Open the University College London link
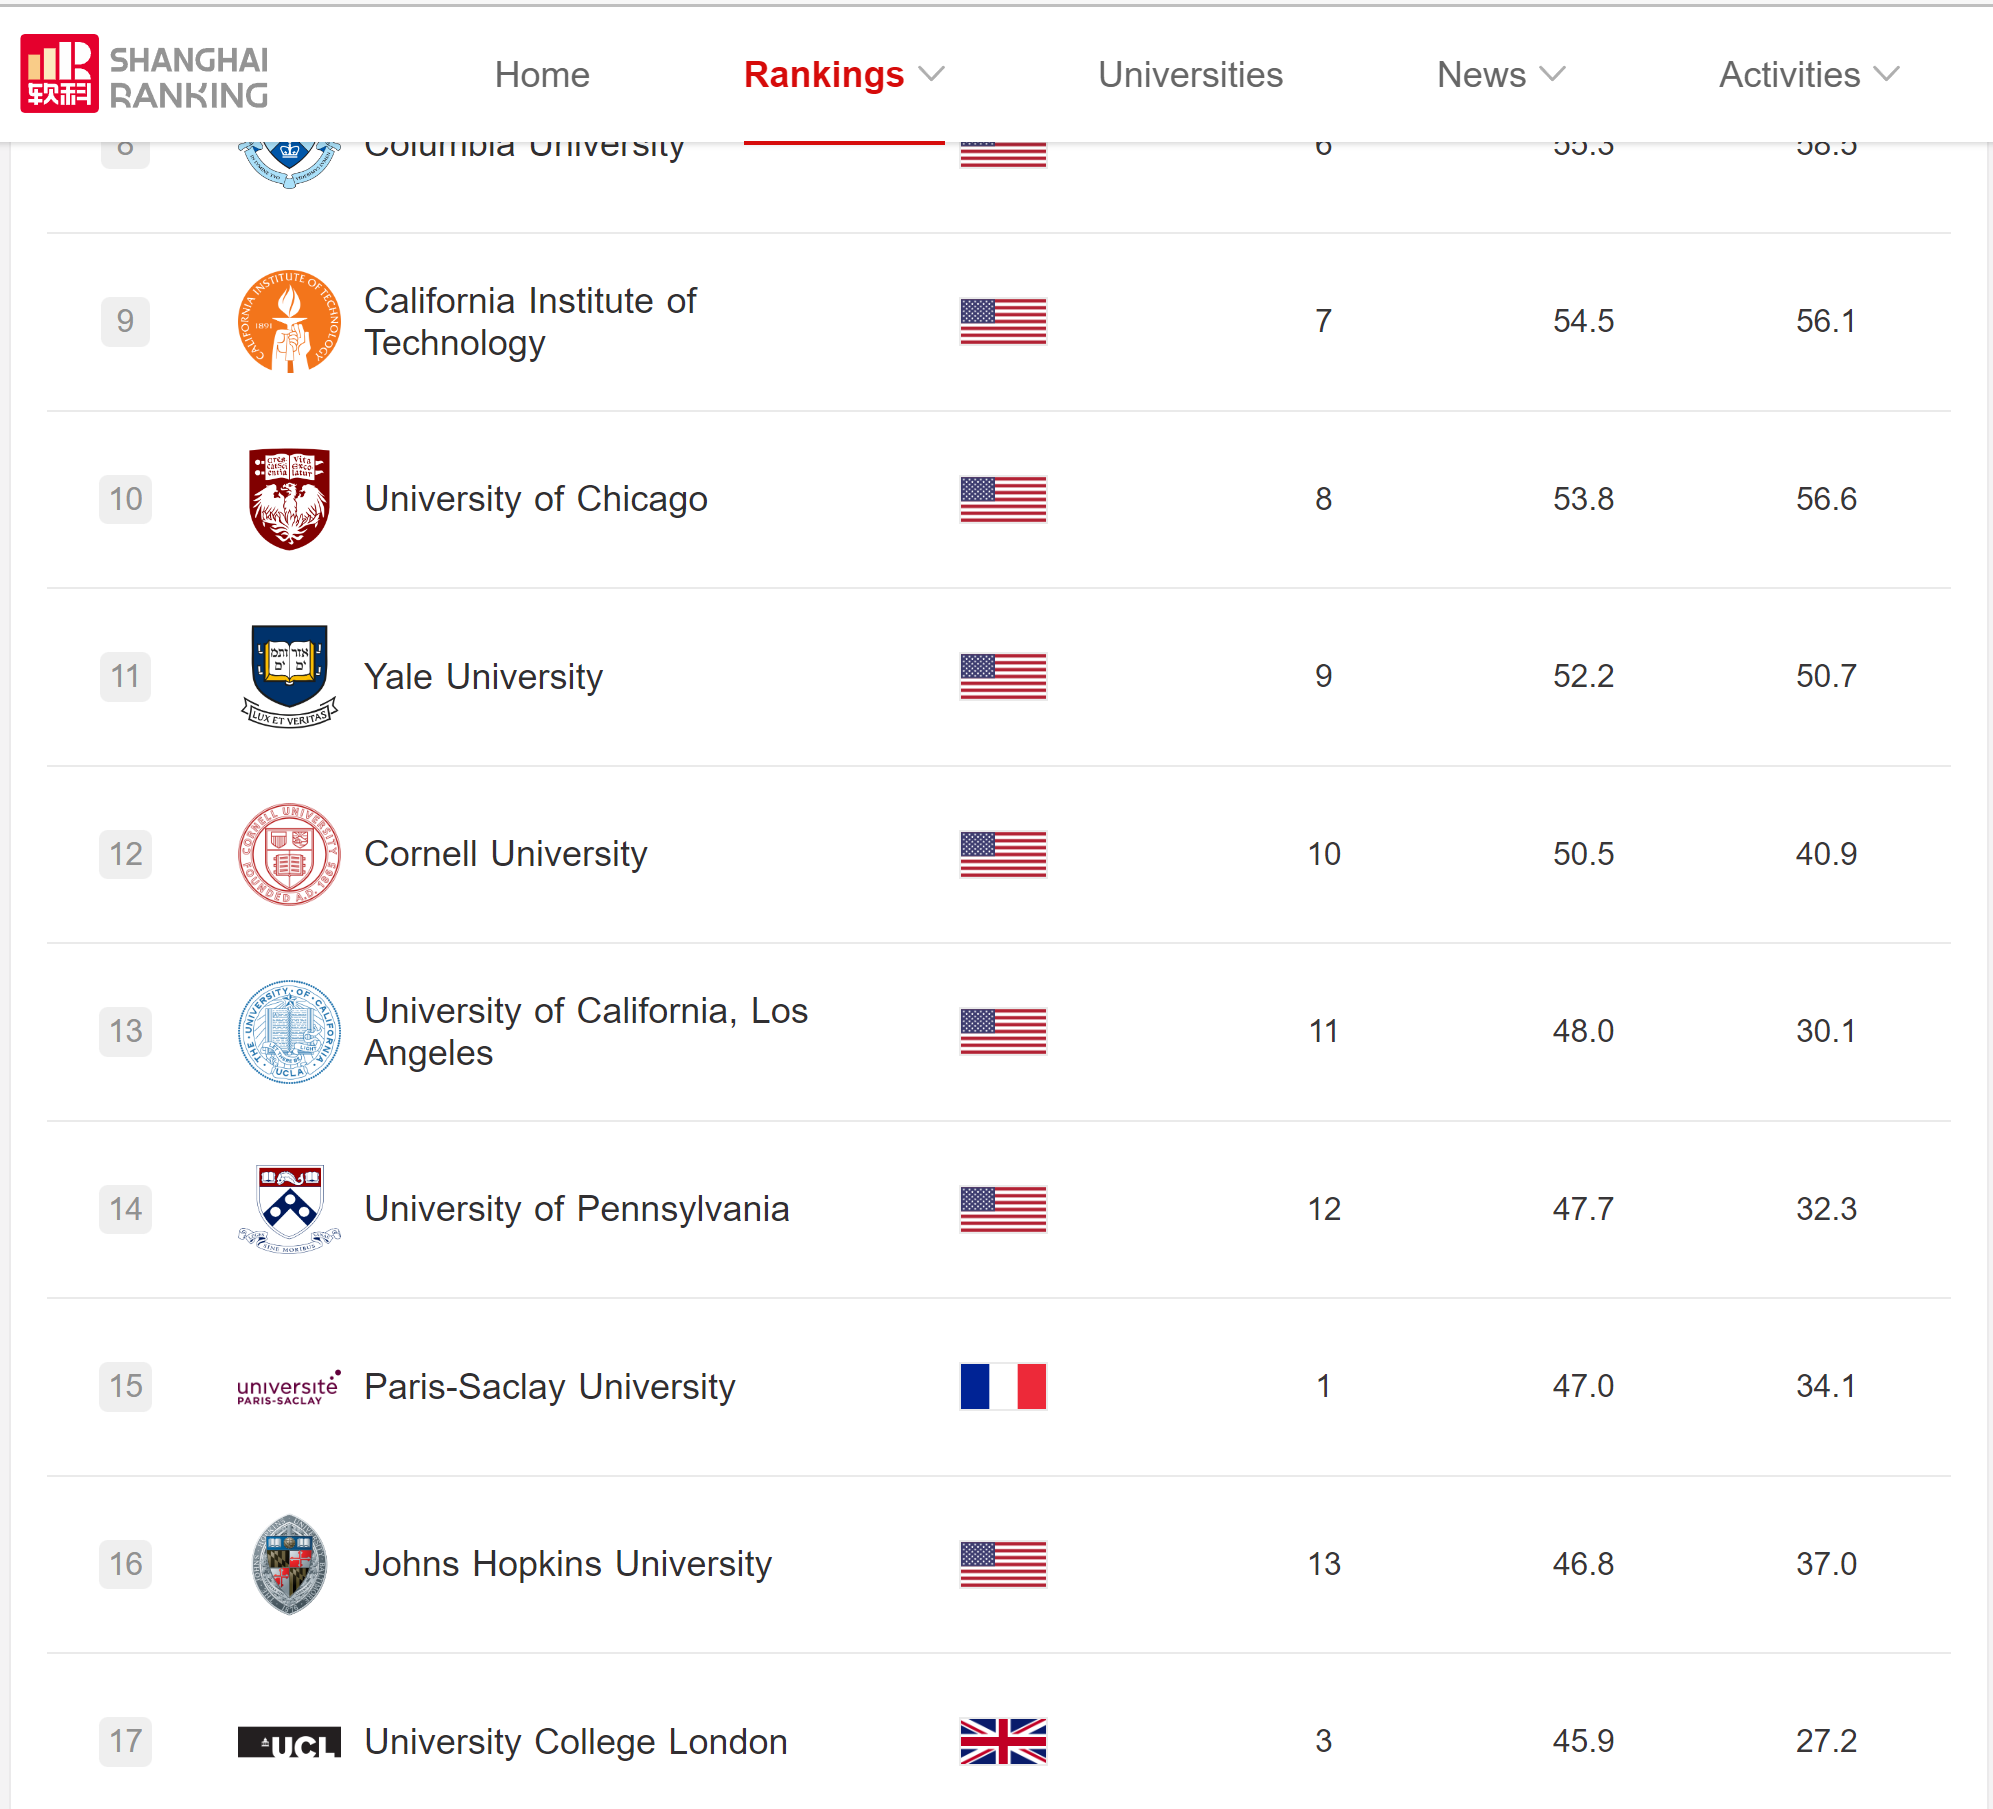Viewport: 1993px width, 1809px height. pyautogui.click(x=575, y=1742)
